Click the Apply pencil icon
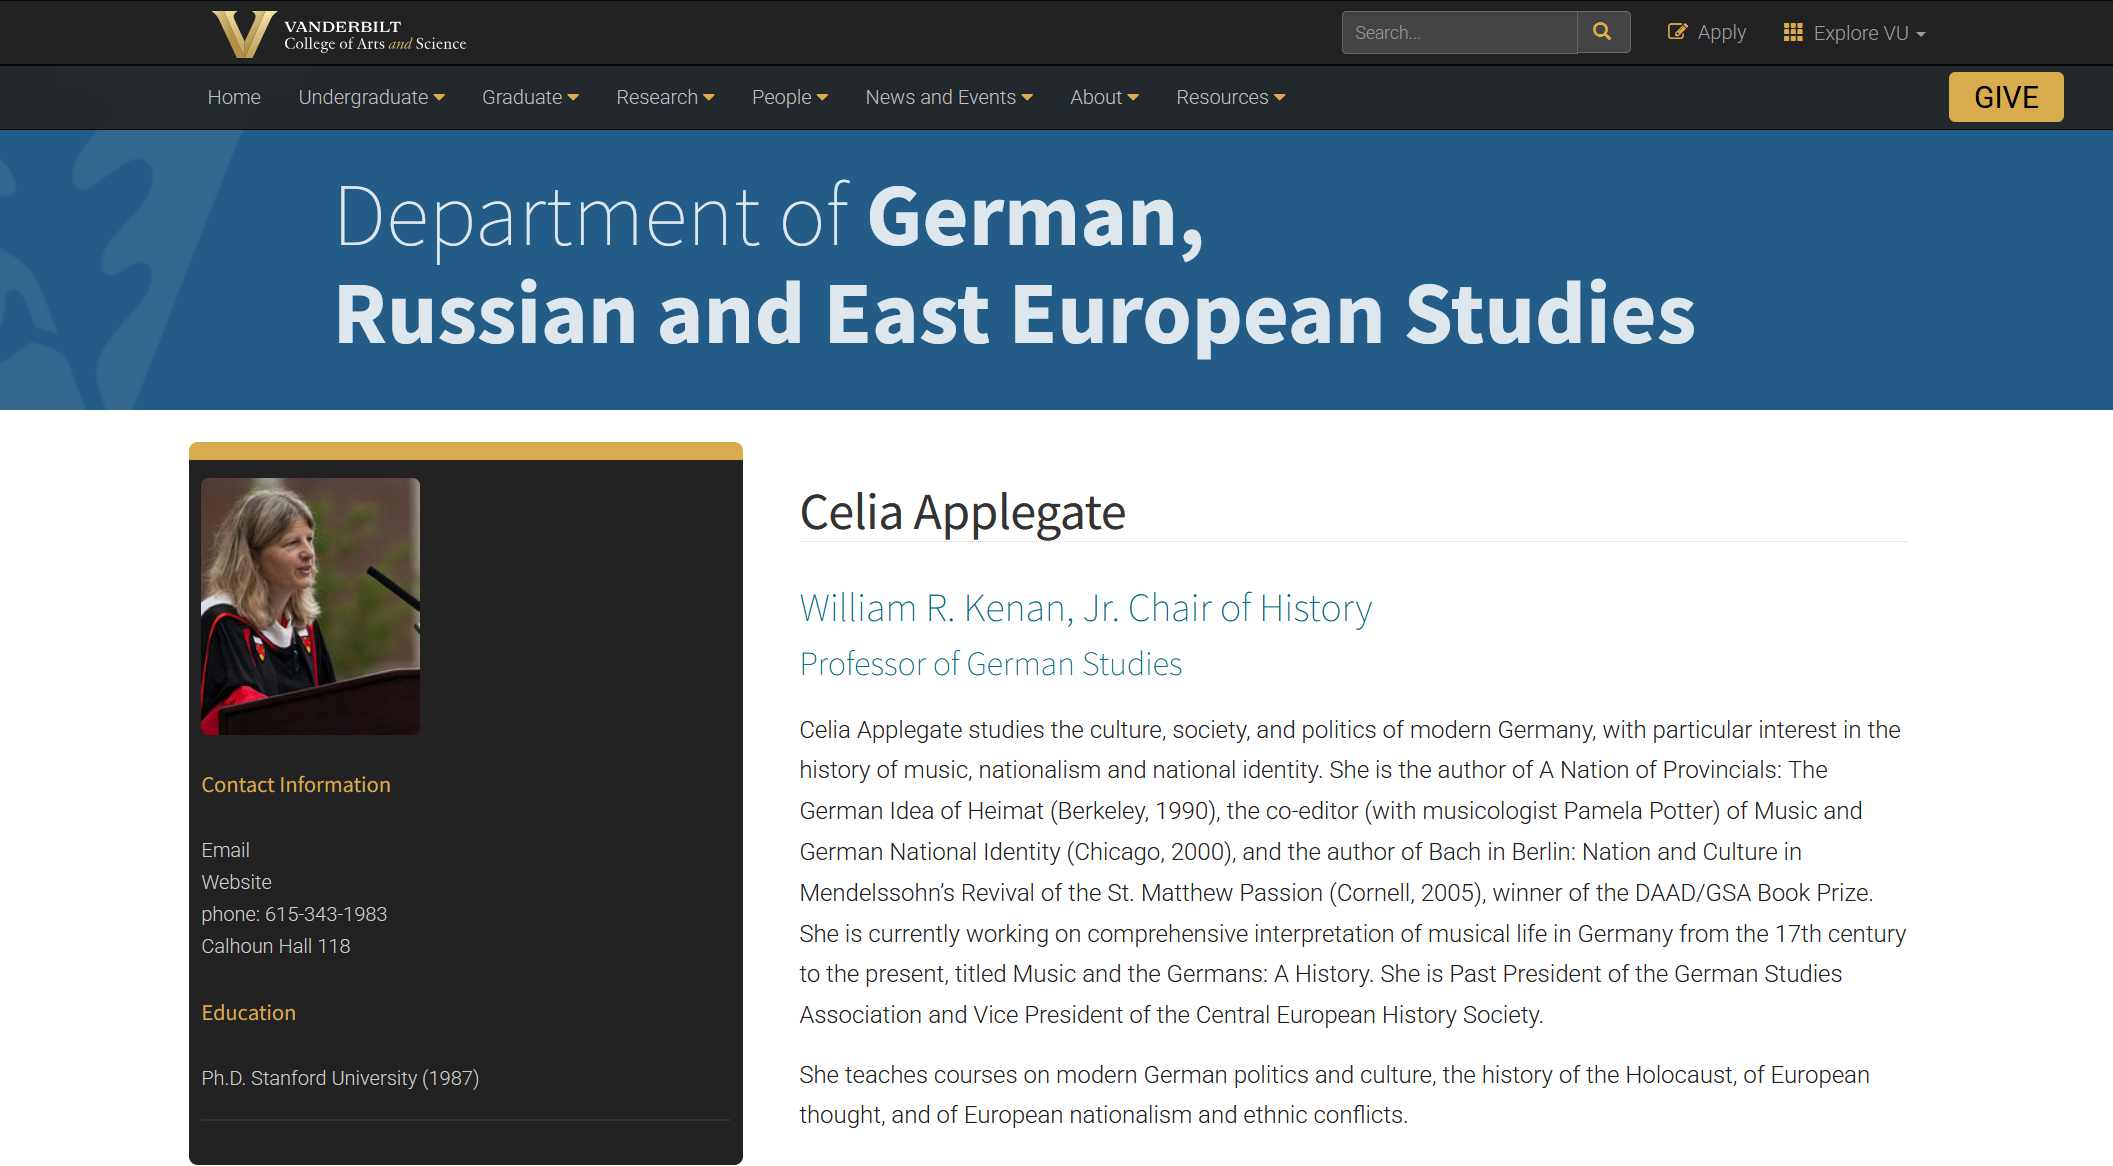The width and height of the screenshot is (2113, 1166). point(1677,32)
